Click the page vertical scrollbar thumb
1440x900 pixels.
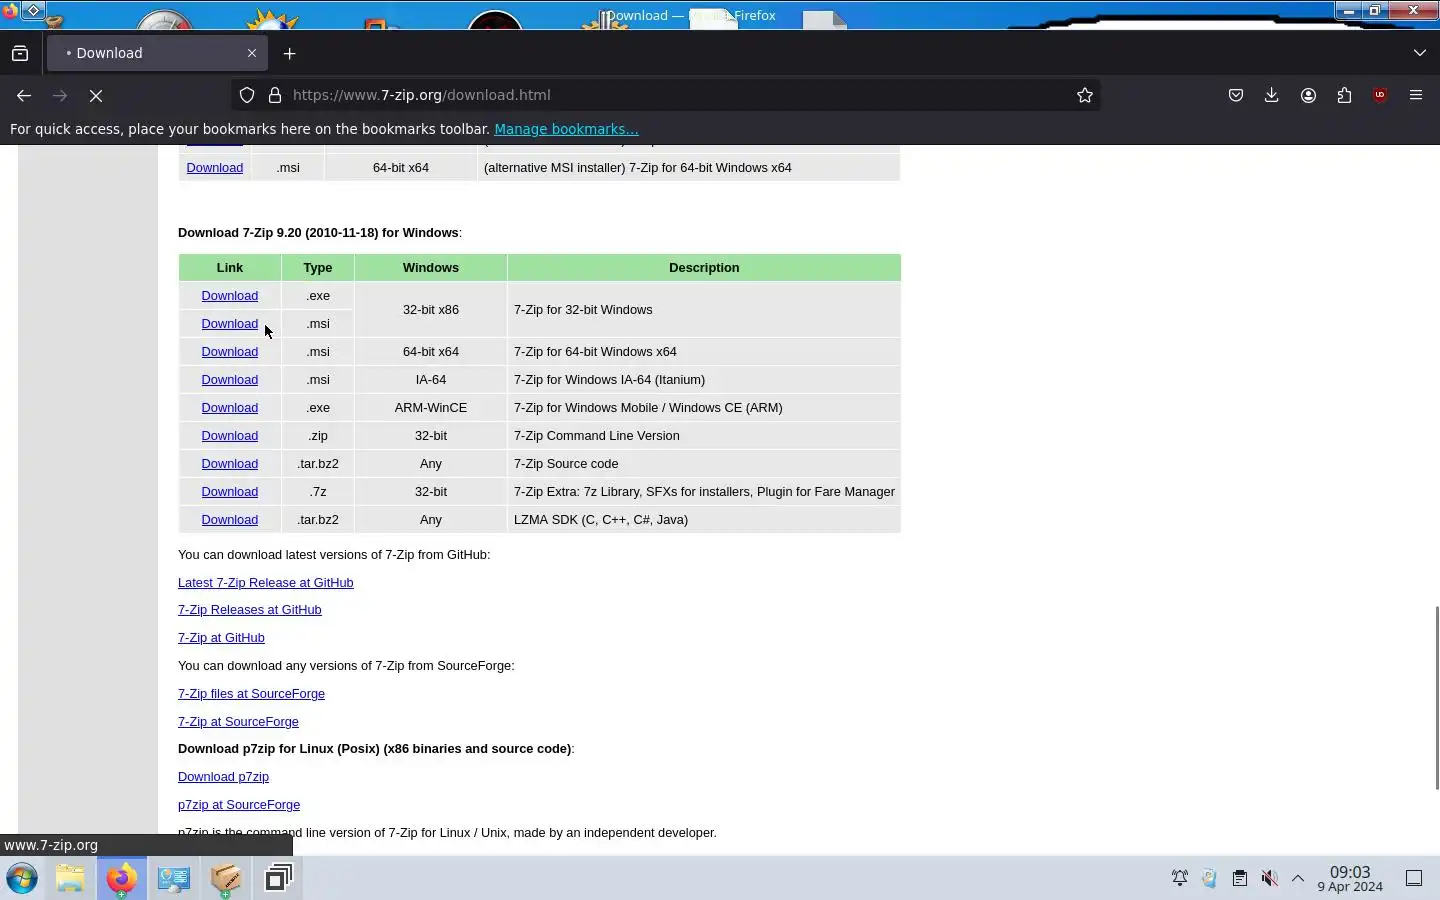point(1436,697)
